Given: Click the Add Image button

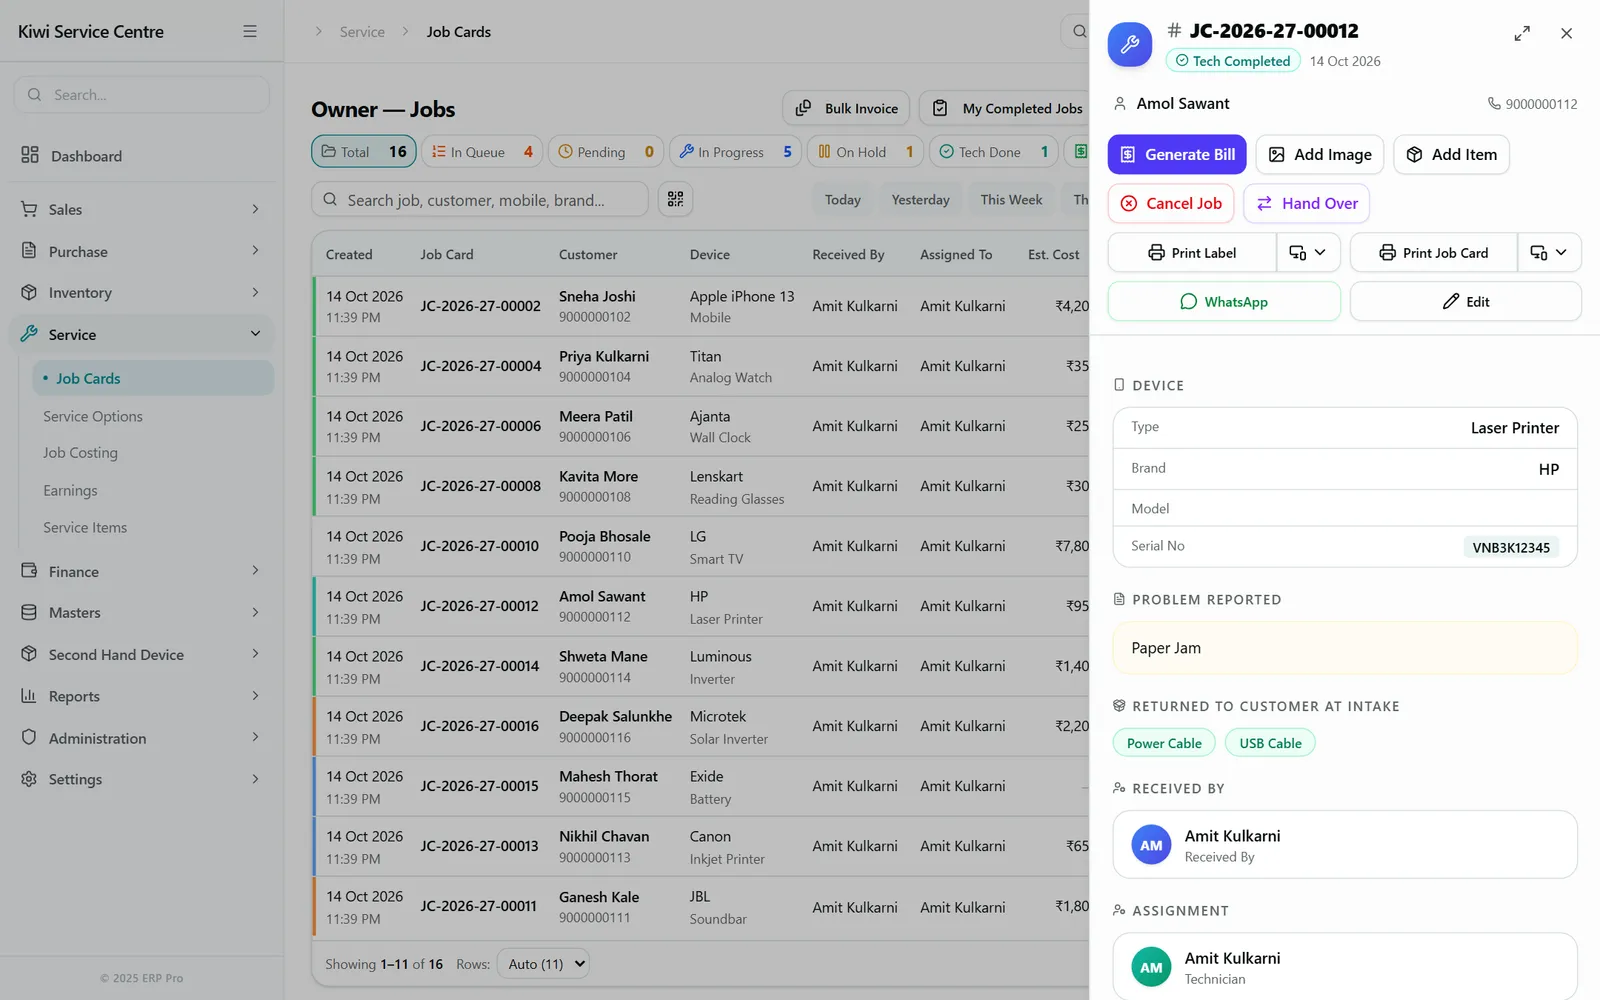Looking at the screenshot, I should tap(1320, 155).
